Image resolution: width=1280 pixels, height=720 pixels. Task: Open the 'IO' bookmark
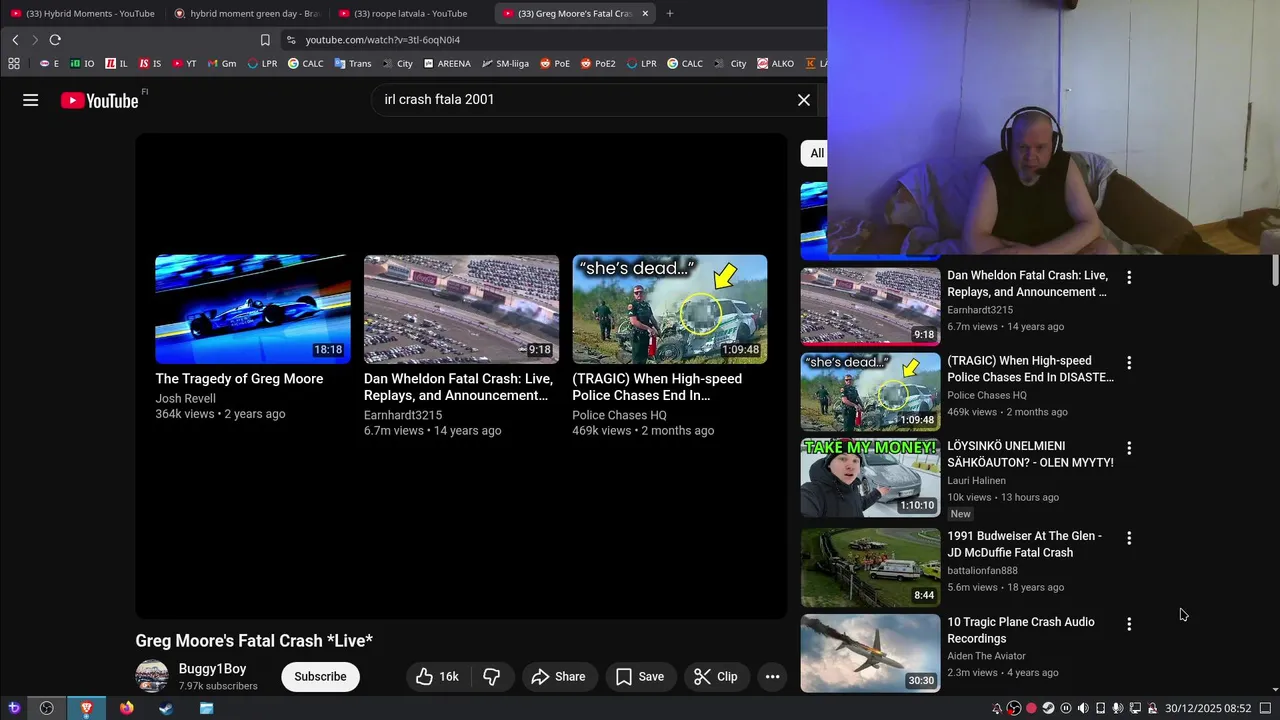pos(82,63)
